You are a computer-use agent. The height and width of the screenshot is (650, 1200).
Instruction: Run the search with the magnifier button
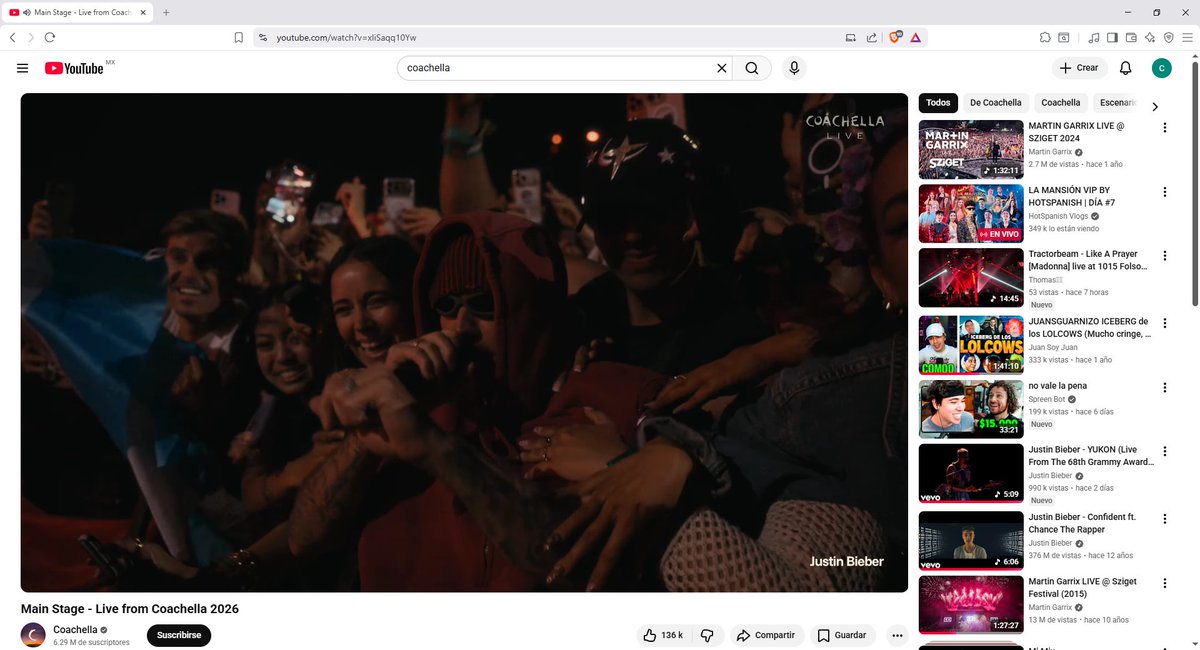(752, 68)
